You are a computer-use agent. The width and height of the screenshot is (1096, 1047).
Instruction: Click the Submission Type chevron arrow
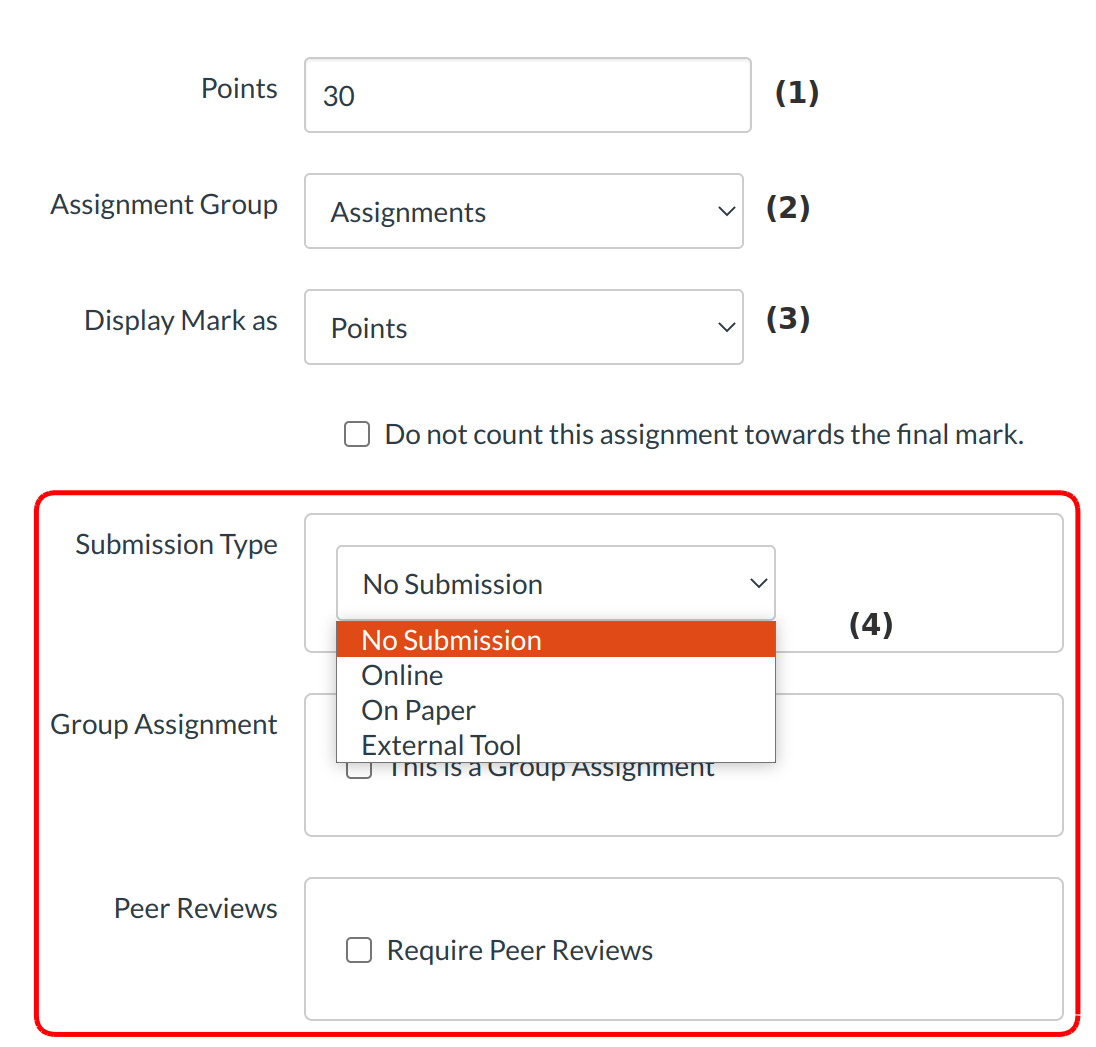click(x=759, y=583)
